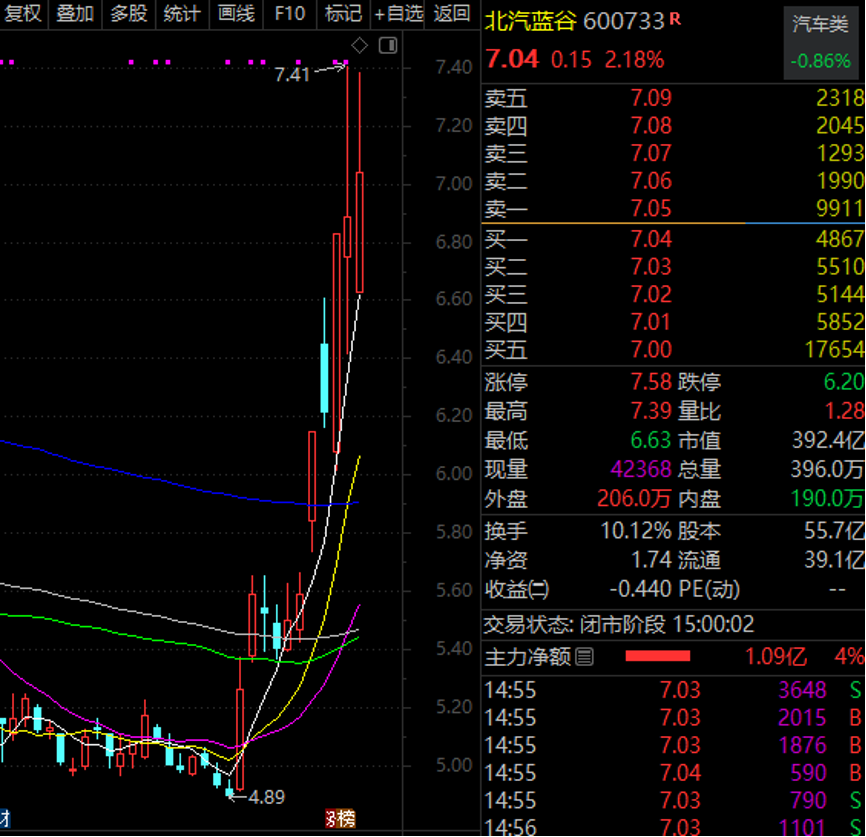Click the 4.89 low label on chart
The width and height of the screenshot is (866, 837).
point(267,797)
